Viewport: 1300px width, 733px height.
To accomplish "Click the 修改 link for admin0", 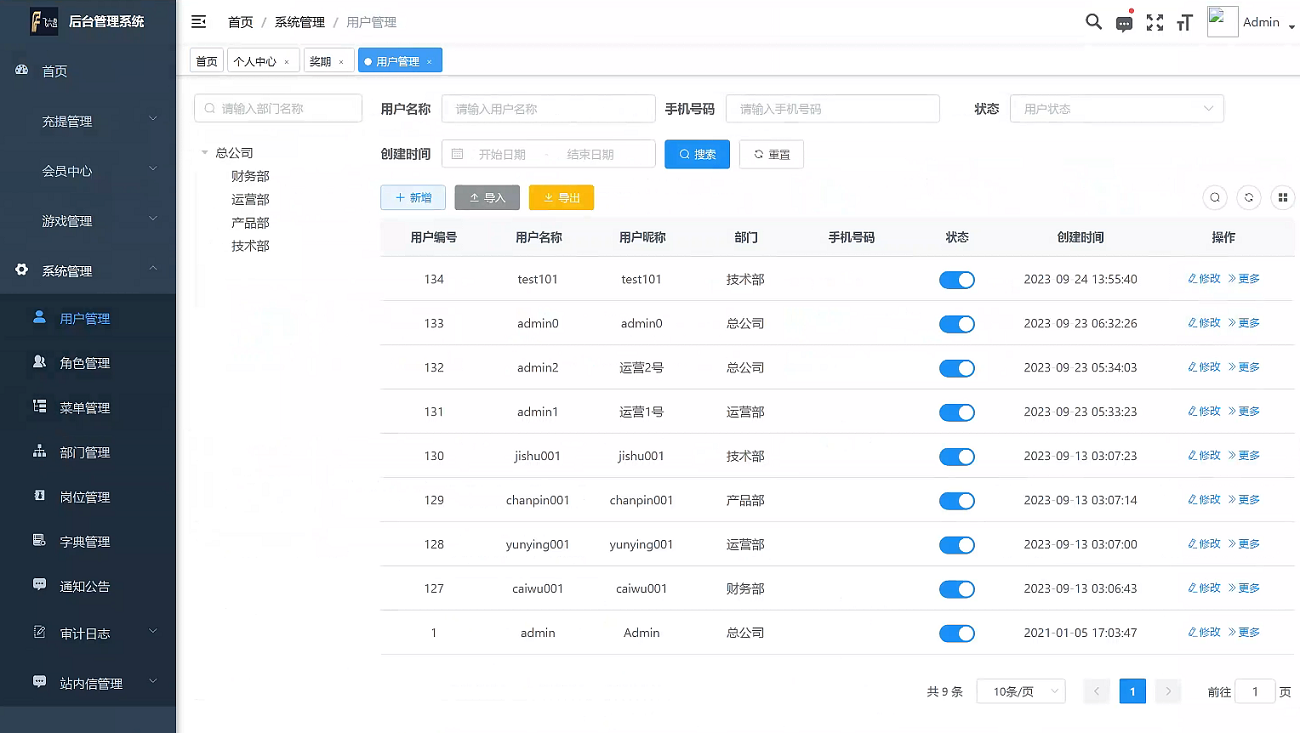I will coord(1204,323).
